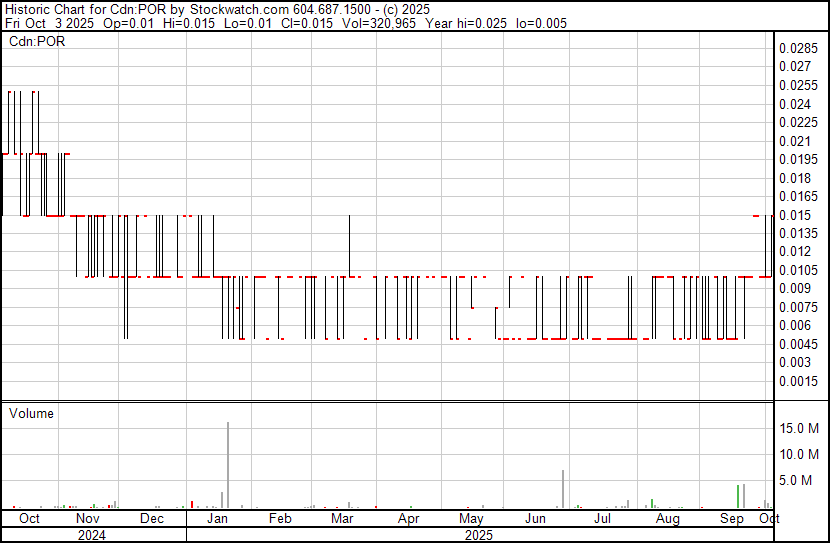Viewport: 830px width, 543px height.
Task: Click the 0.0015 bottom price axis label
Action: point(798,381)
